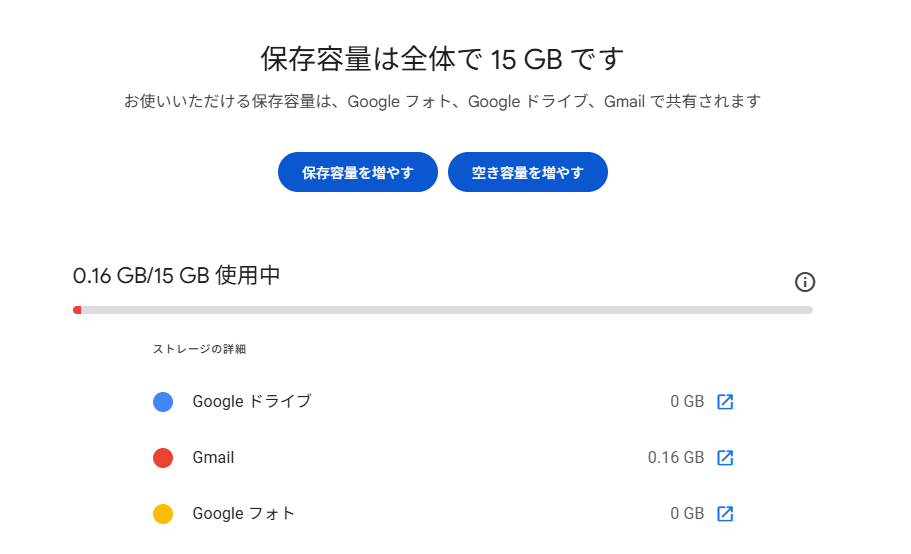Click the ストレージの詳細 section label
This screenshot has height=554, width=911.
(199, 350)
